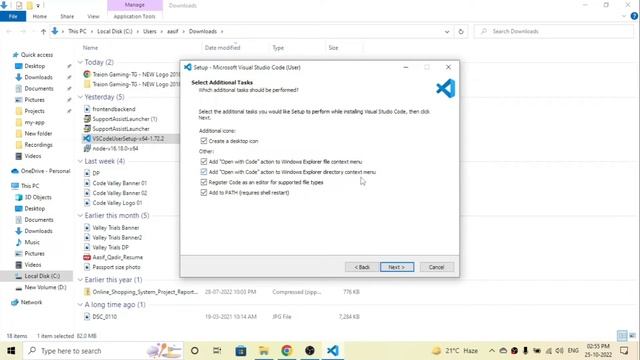Collapse the A long time ago group
Image resolution: width=640 pixels, height=360 pixels.
(80, 304)
